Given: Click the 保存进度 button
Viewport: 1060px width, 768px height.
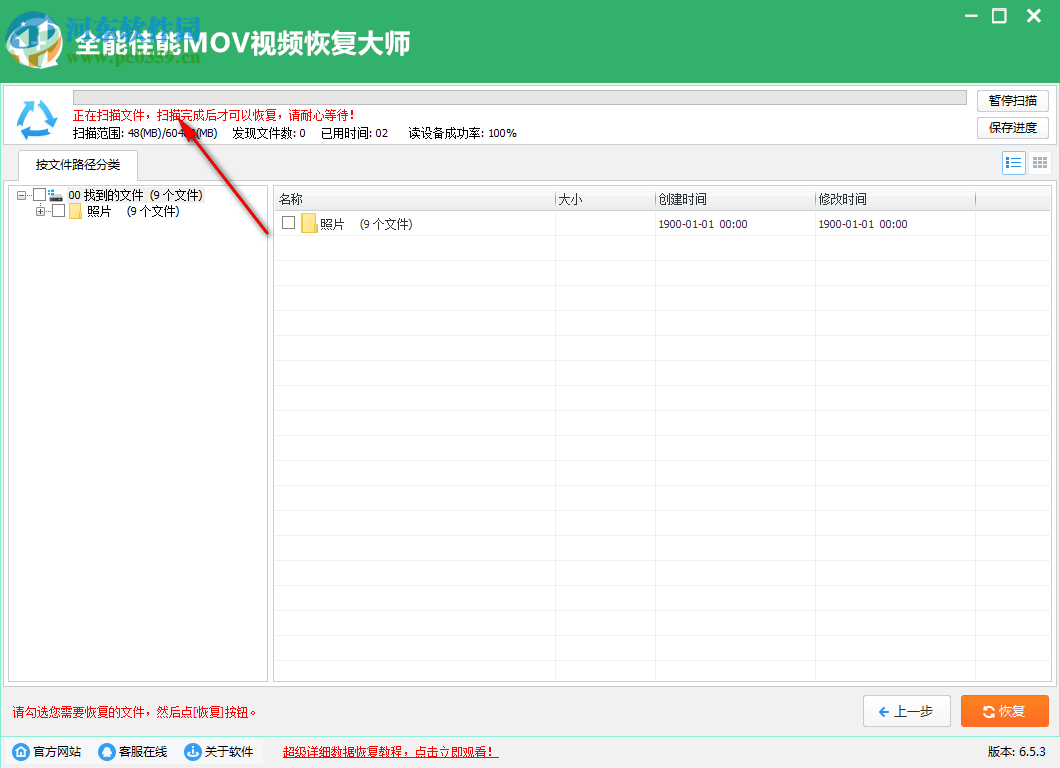Looking at the screenshot, I should pyautogui.click(x=1012, y=127).
